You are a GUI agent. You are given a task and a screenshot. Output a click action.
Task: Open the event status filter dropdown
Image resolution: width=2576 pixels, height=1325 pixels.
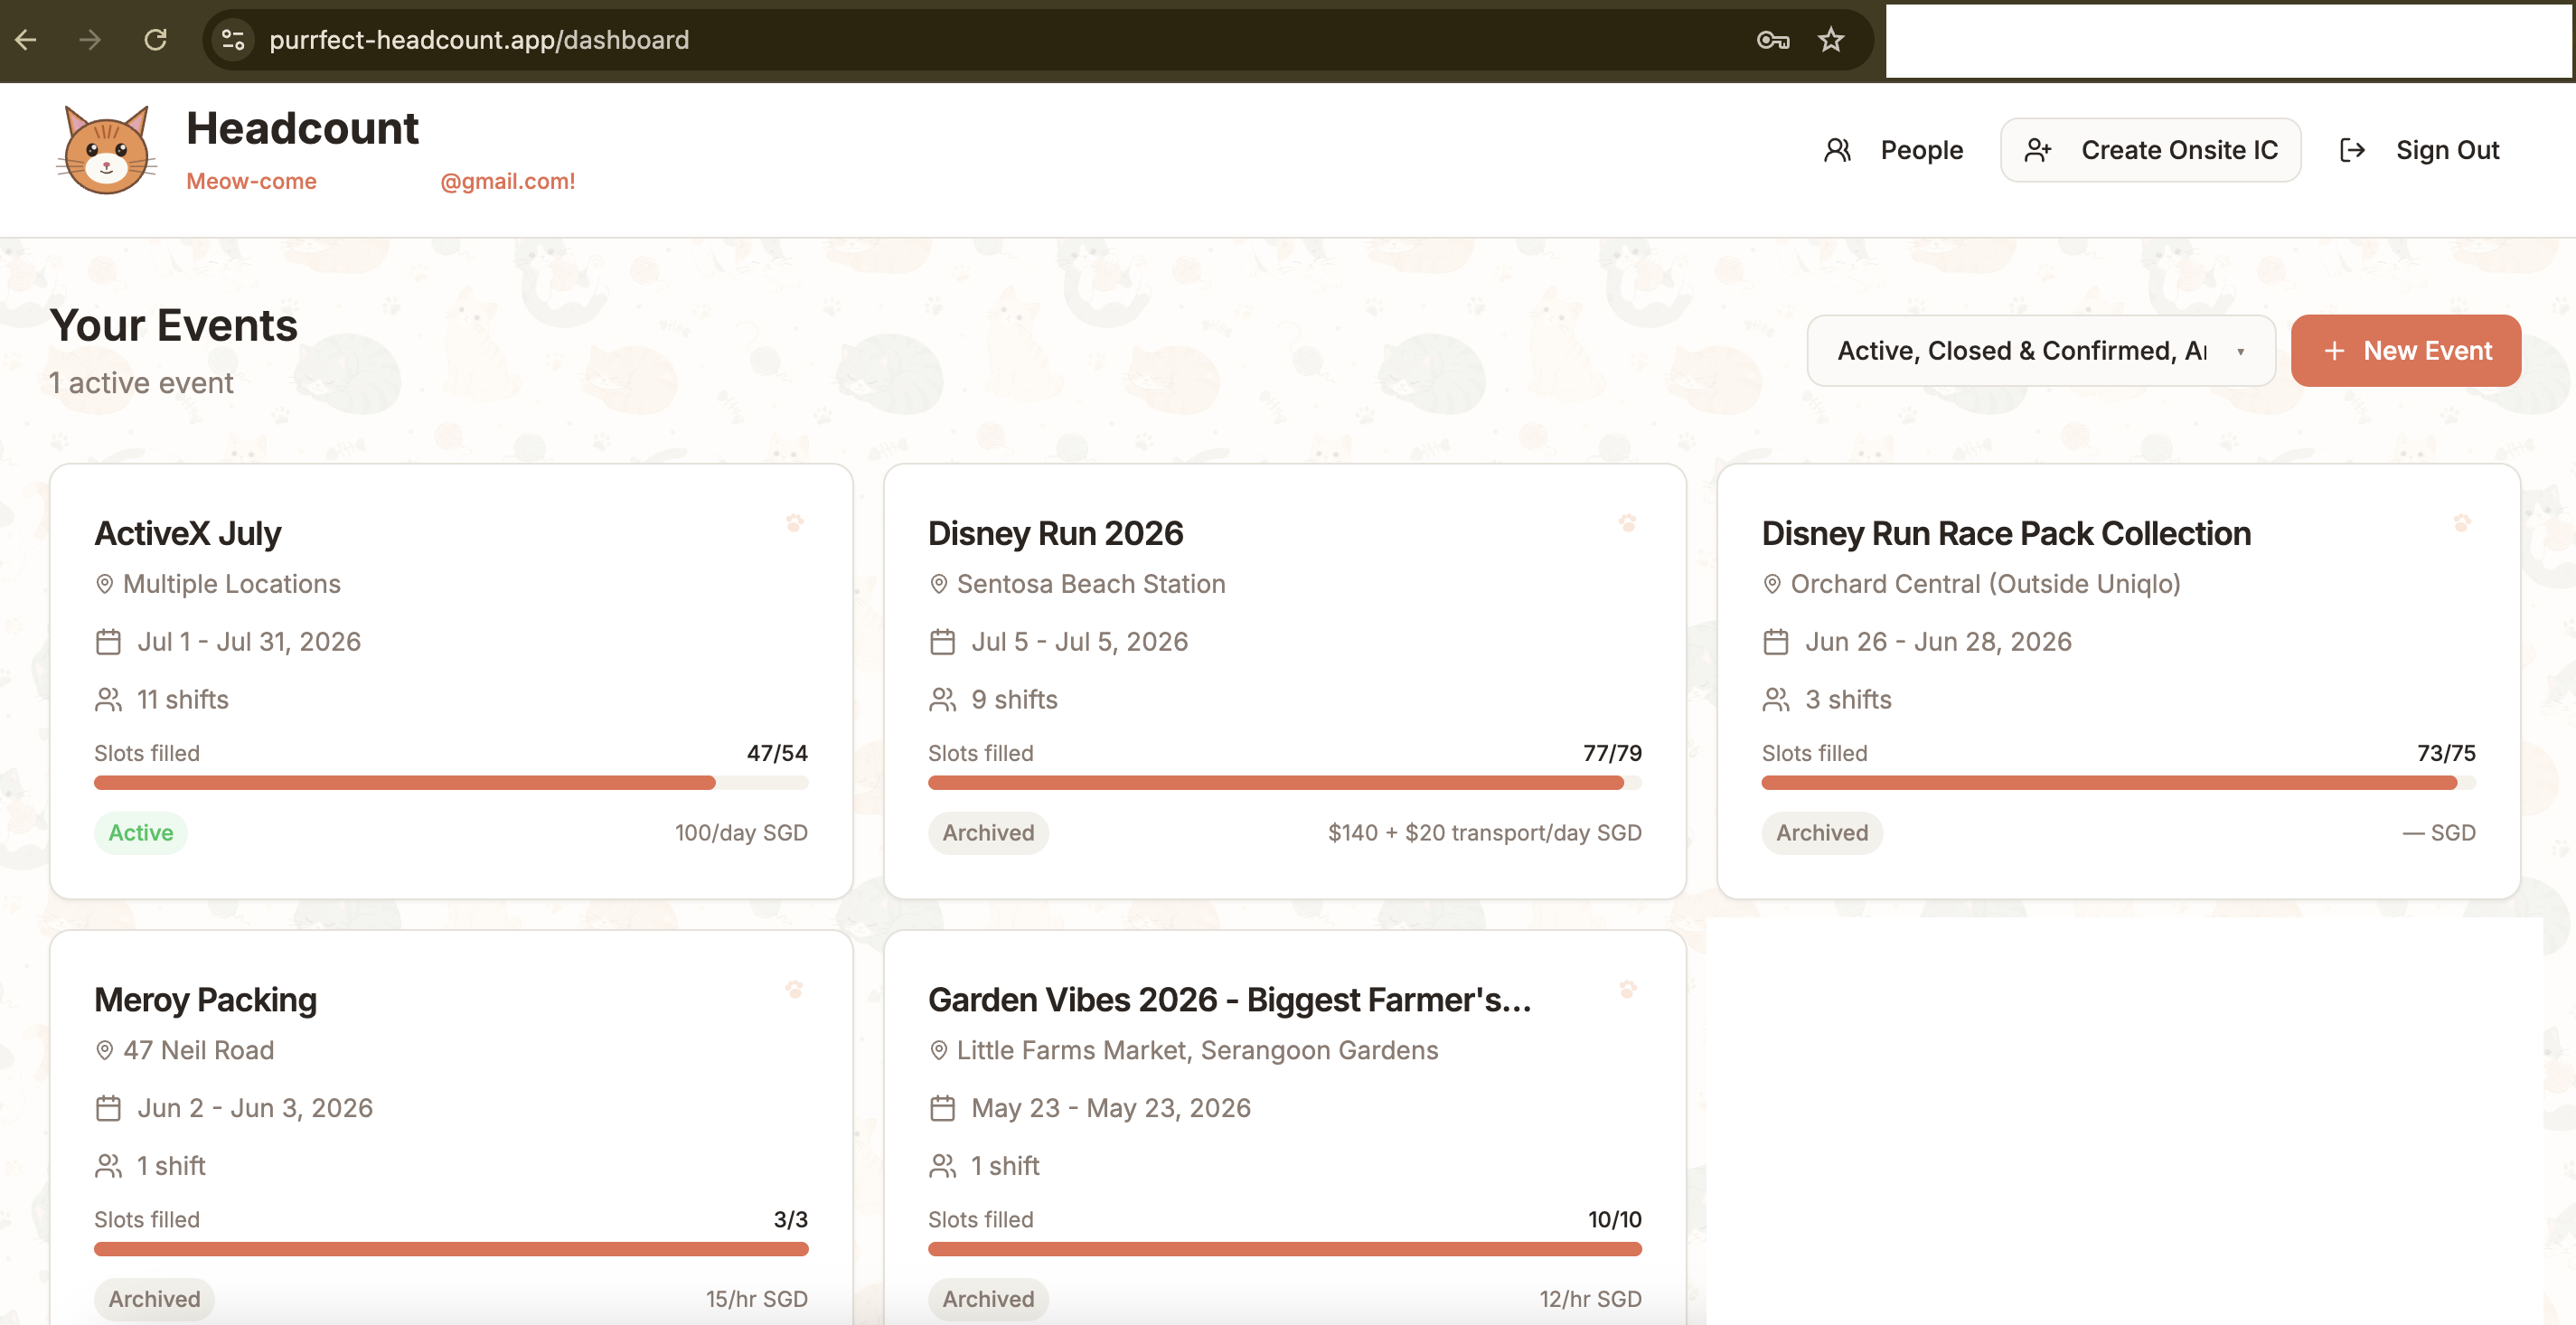click(2041, 351)
